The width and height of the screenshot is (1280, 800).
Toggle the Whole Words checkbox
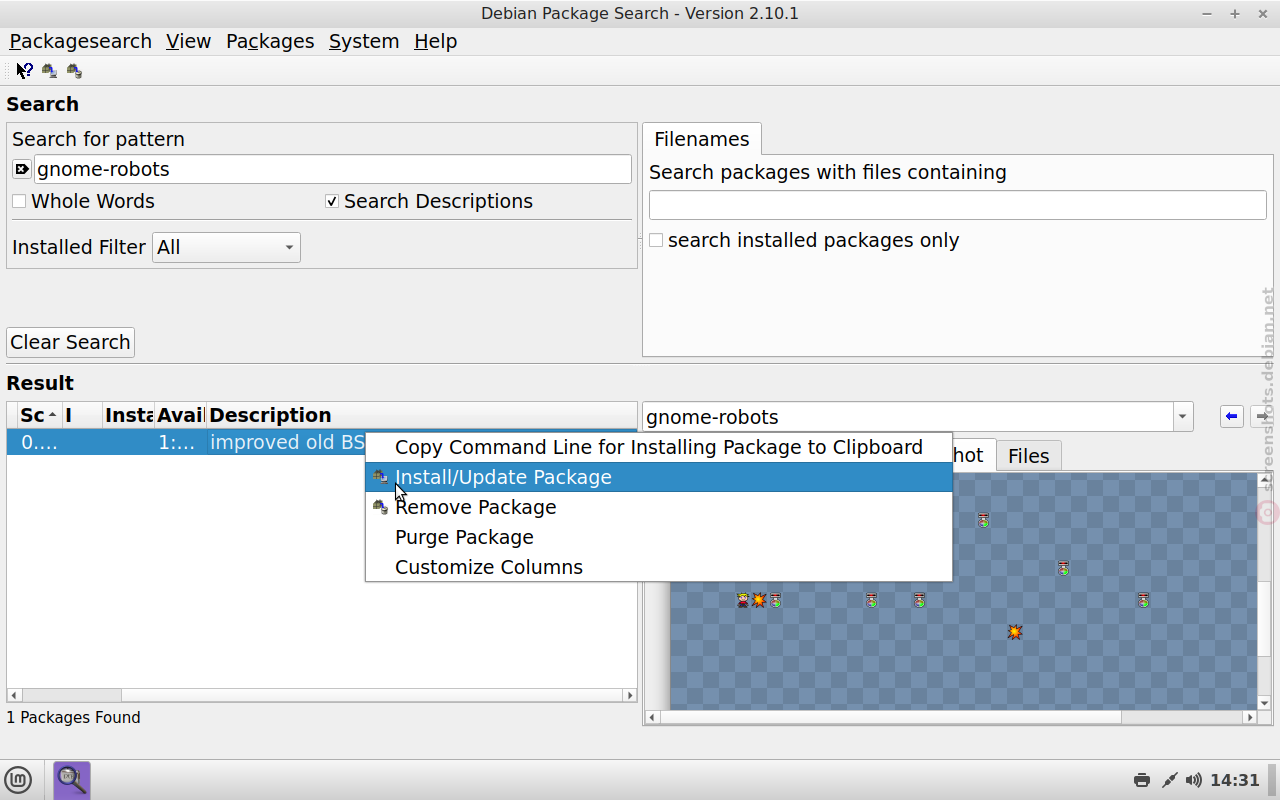(19, 201)
